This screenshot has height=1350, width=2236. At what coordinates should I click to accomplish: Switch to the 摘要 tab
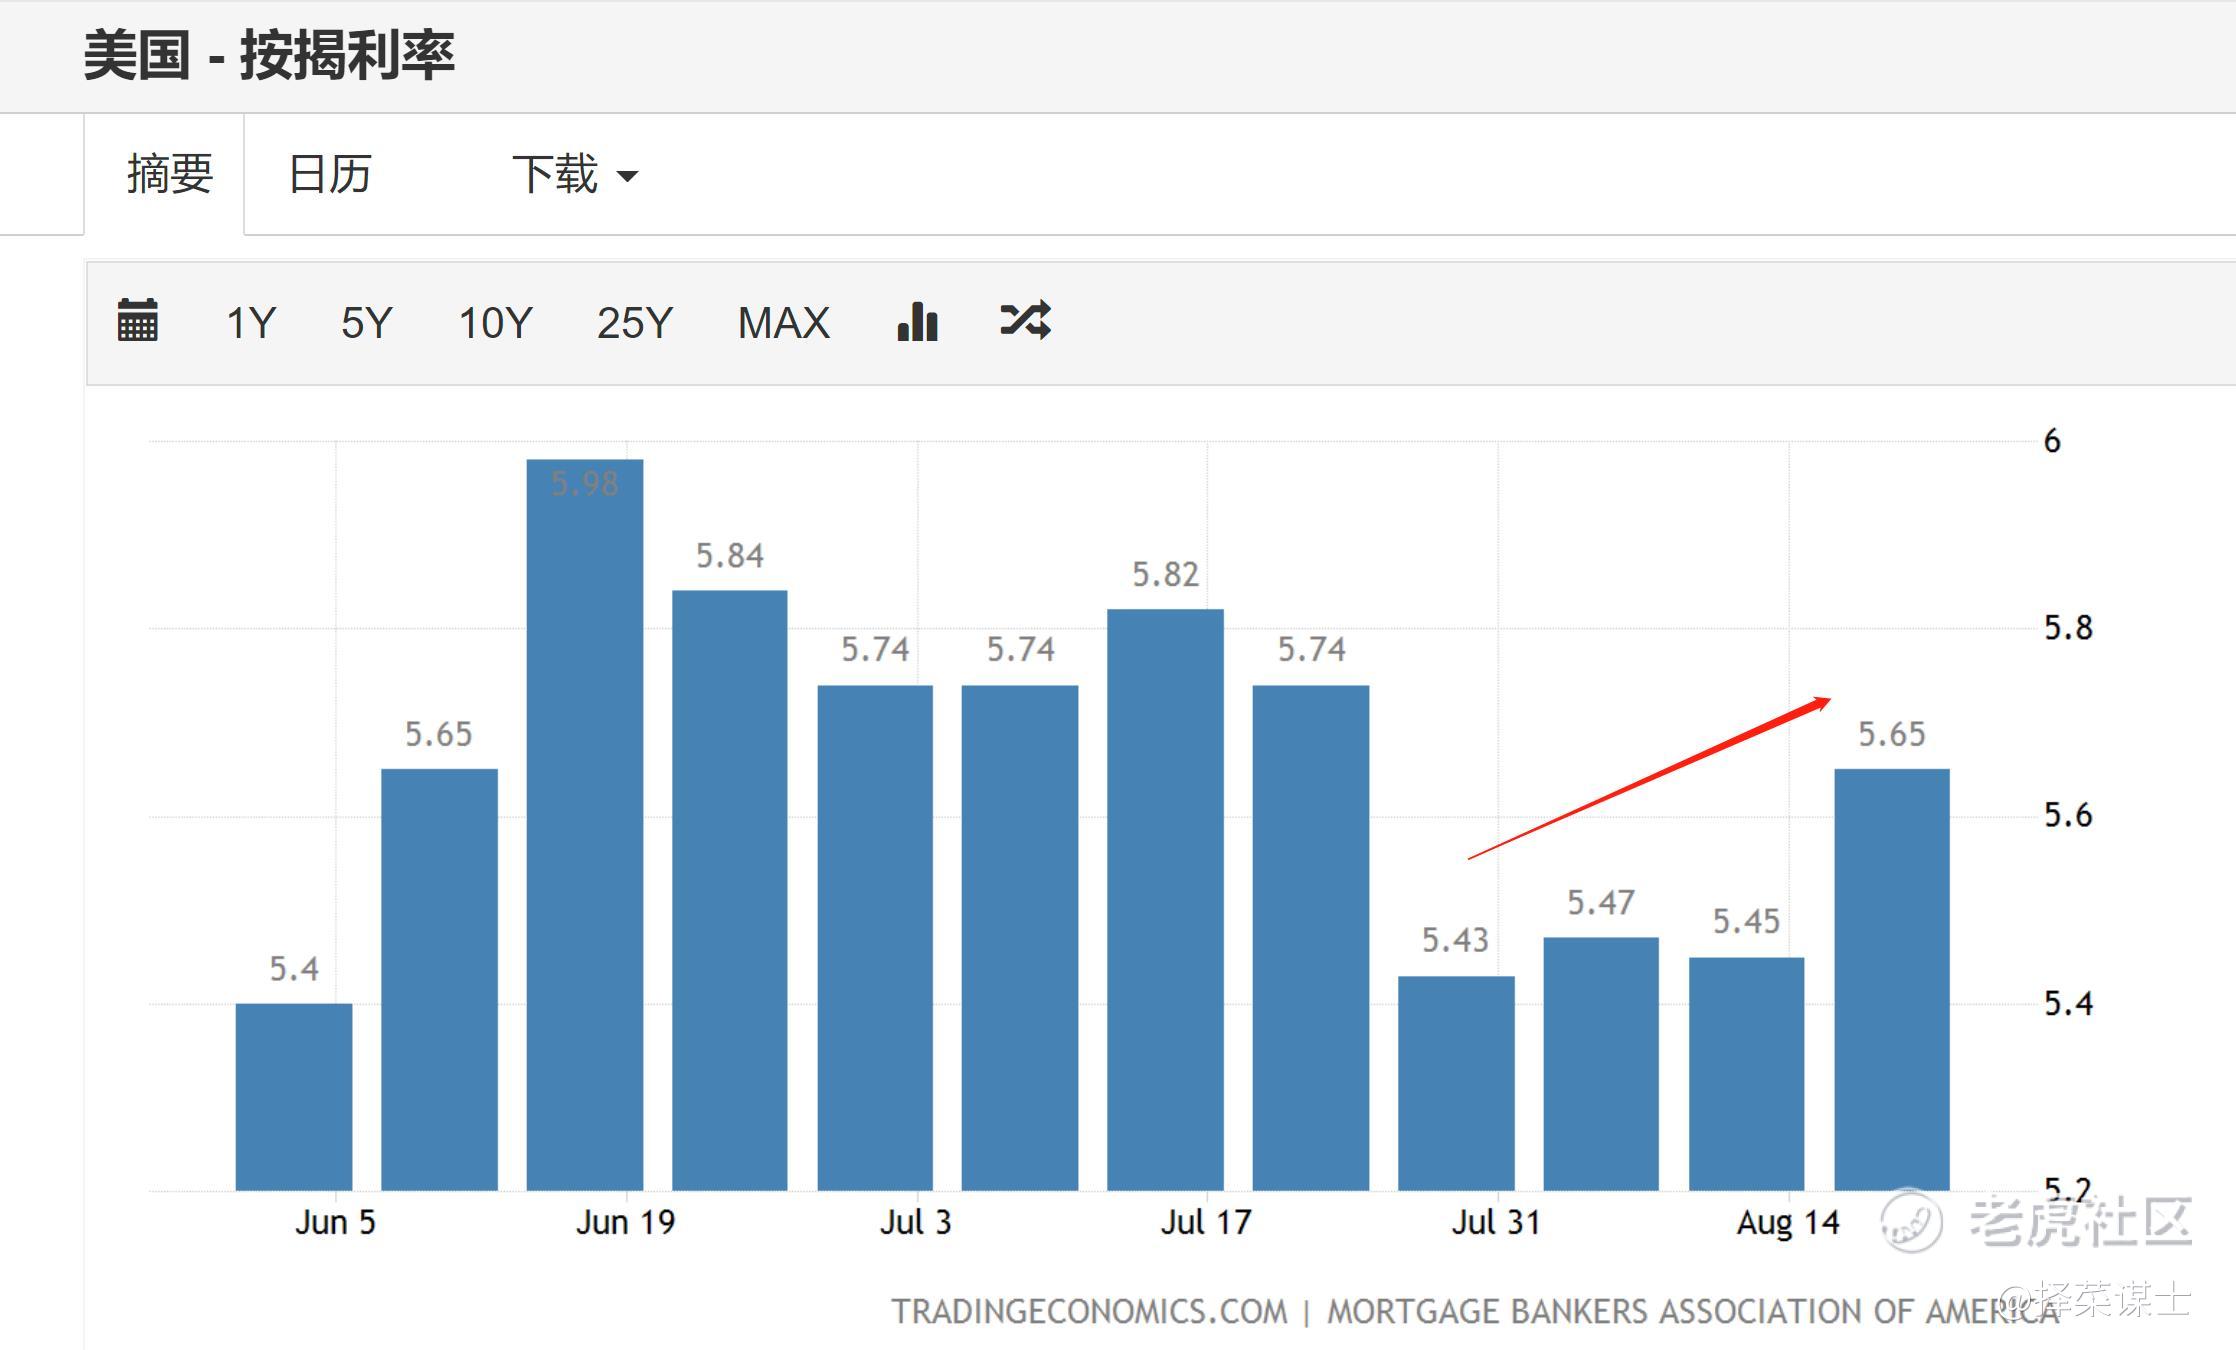[169, 174]
